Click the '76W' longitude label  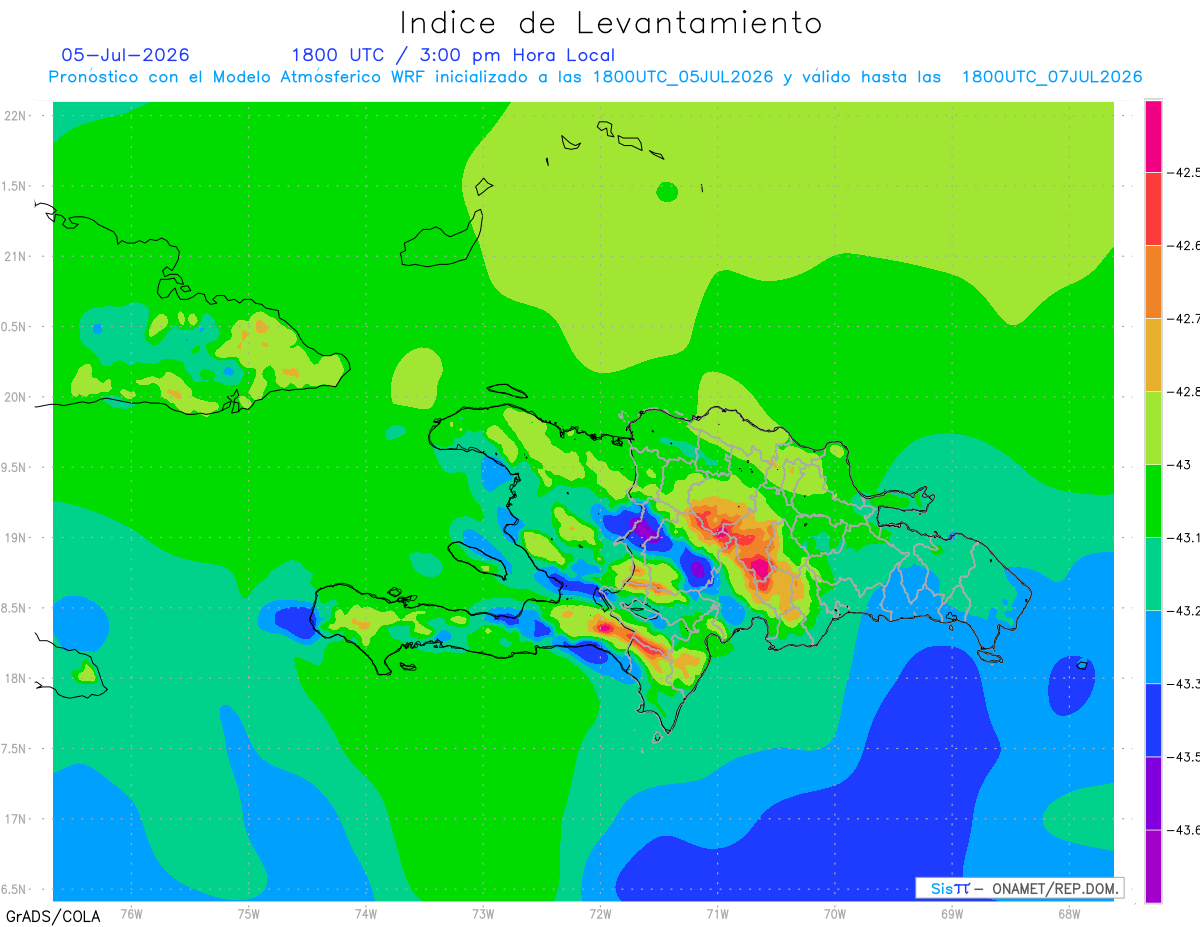pos(131,913)
